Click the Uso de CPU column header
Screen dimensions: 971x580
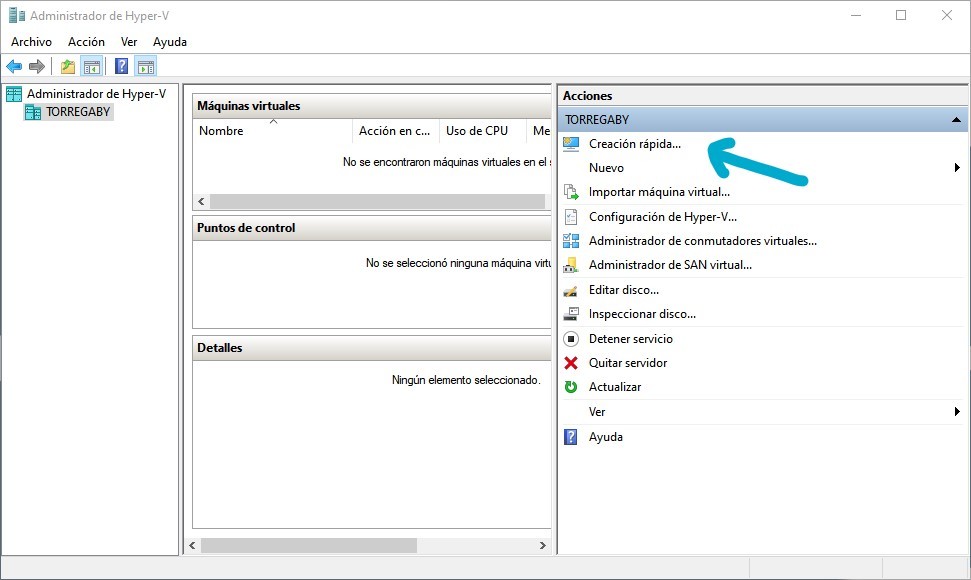482,131
